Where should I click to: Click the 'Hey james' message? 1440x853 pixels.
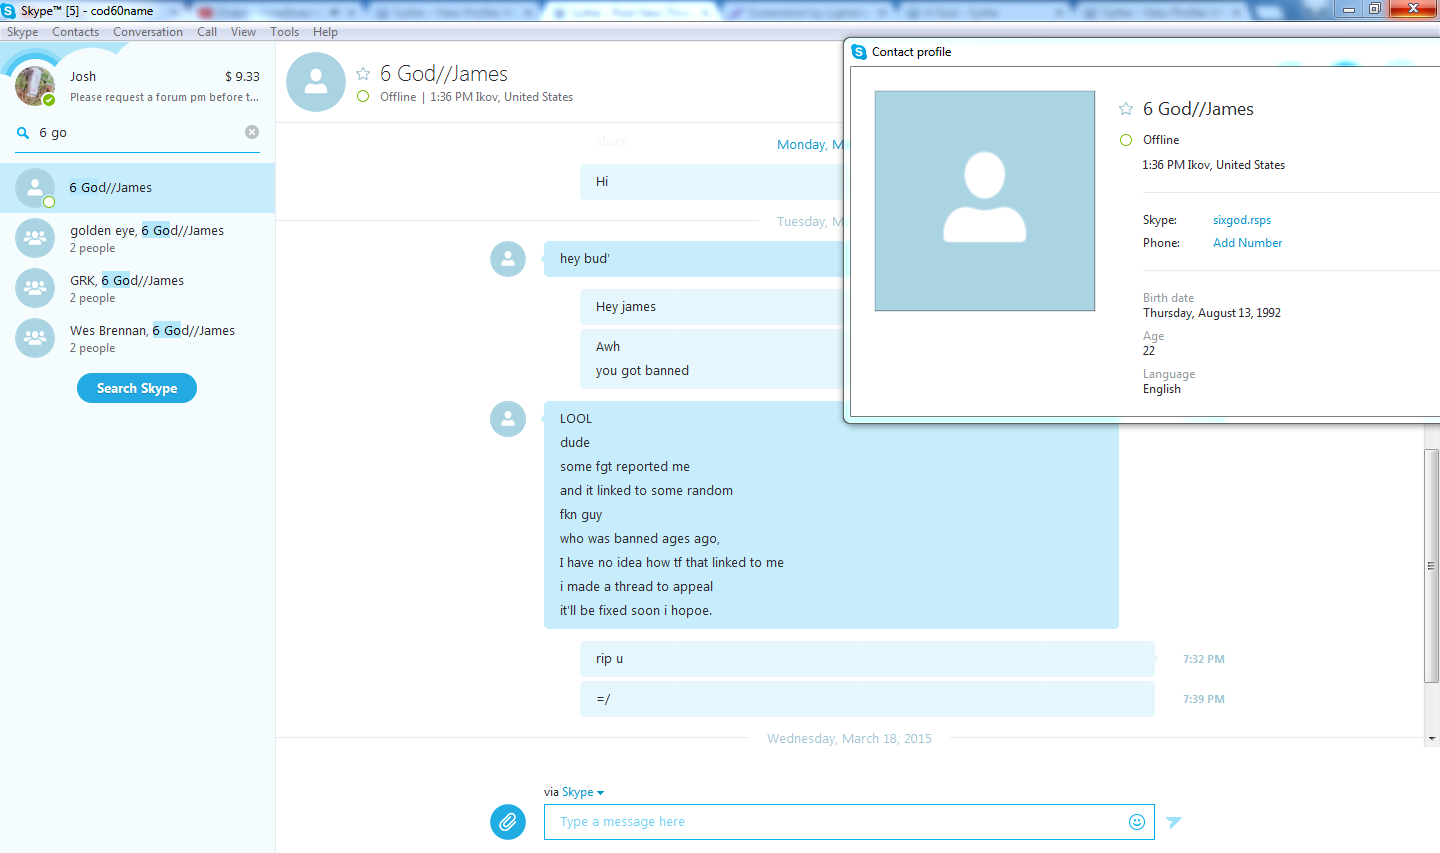pos(626,307)
